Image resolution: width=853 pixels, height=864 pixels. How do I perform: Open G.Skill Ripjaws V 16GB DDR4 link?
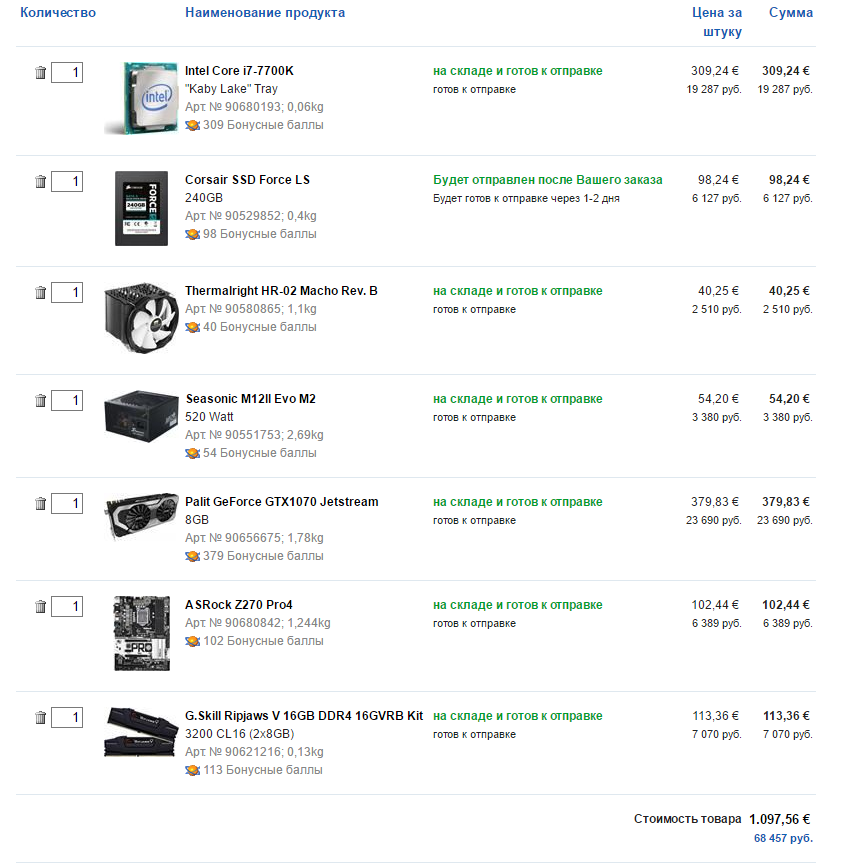[304, 715]
